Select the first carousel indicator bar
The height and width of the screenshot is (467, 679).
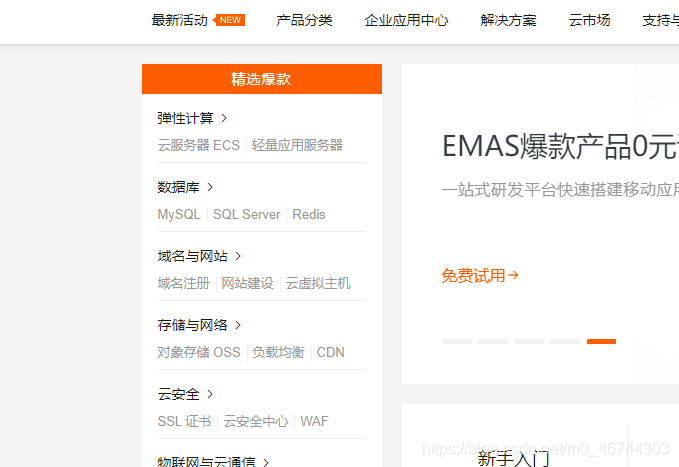pos(457,341)
